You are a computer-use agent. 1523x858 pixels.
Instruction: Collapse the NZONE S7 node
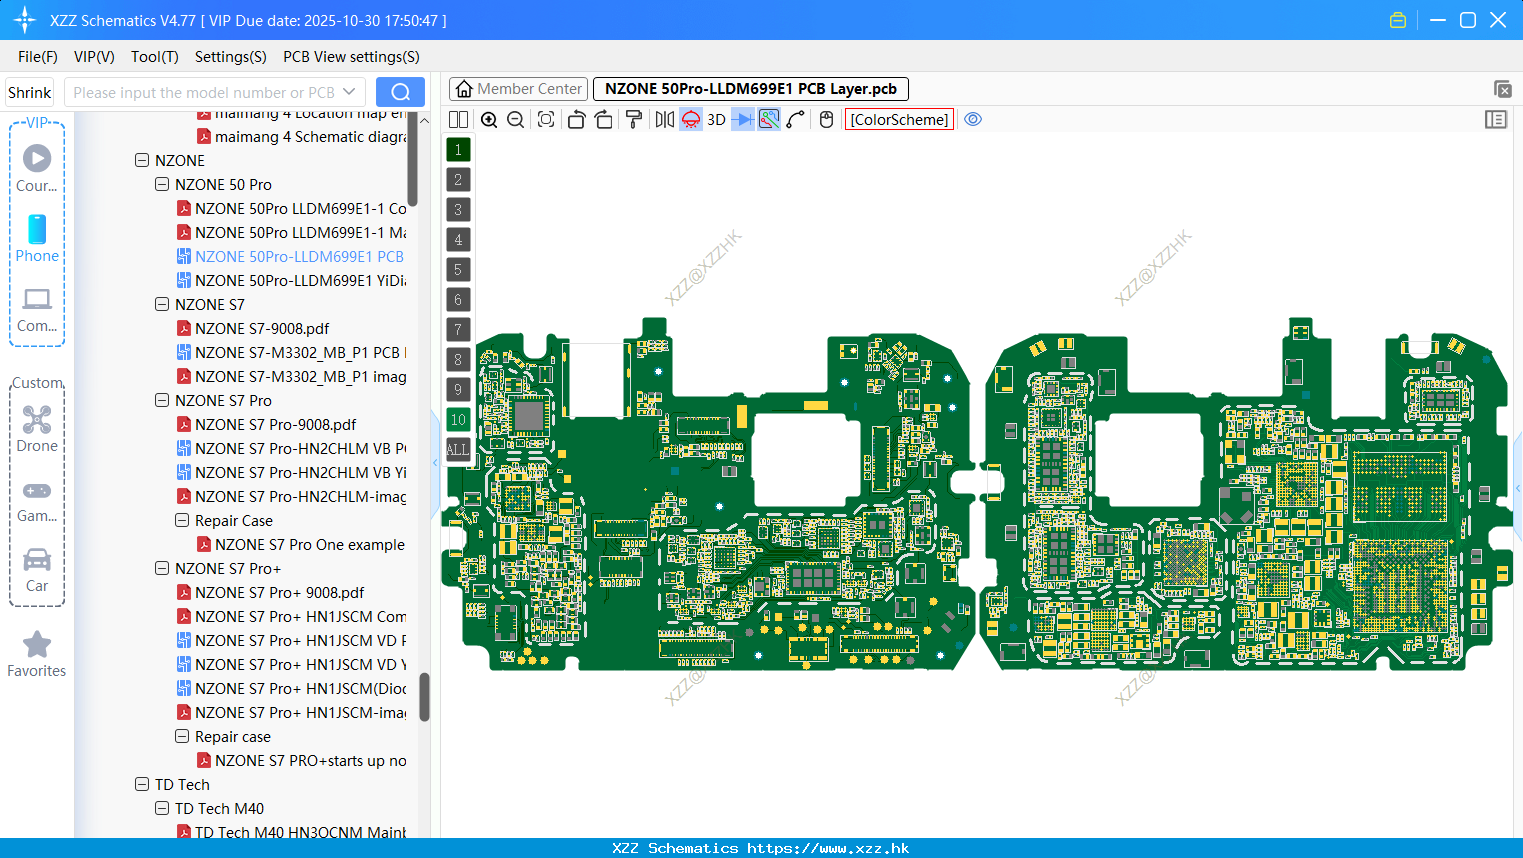coord(162,304)
